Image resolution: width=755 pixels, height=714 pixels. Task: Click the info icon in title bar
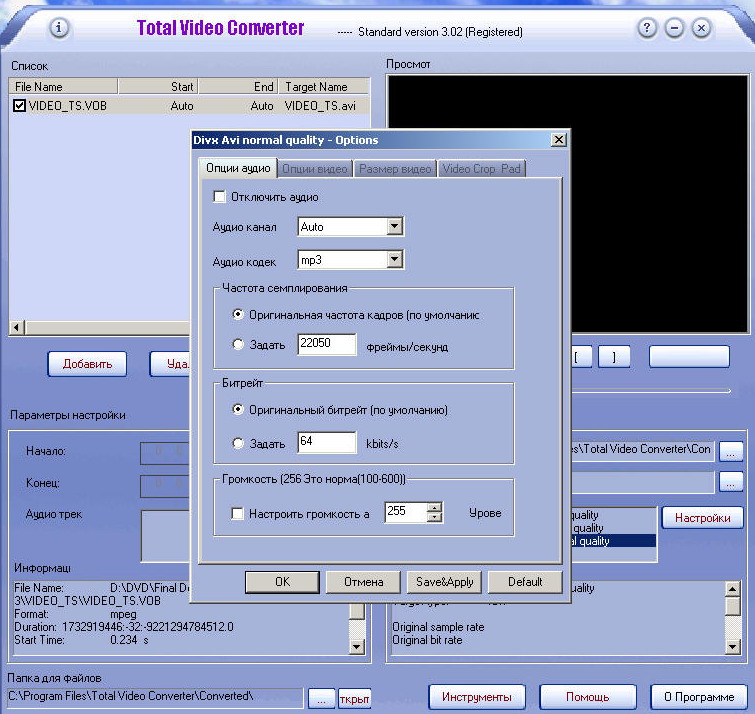click(x=59, y=28)
